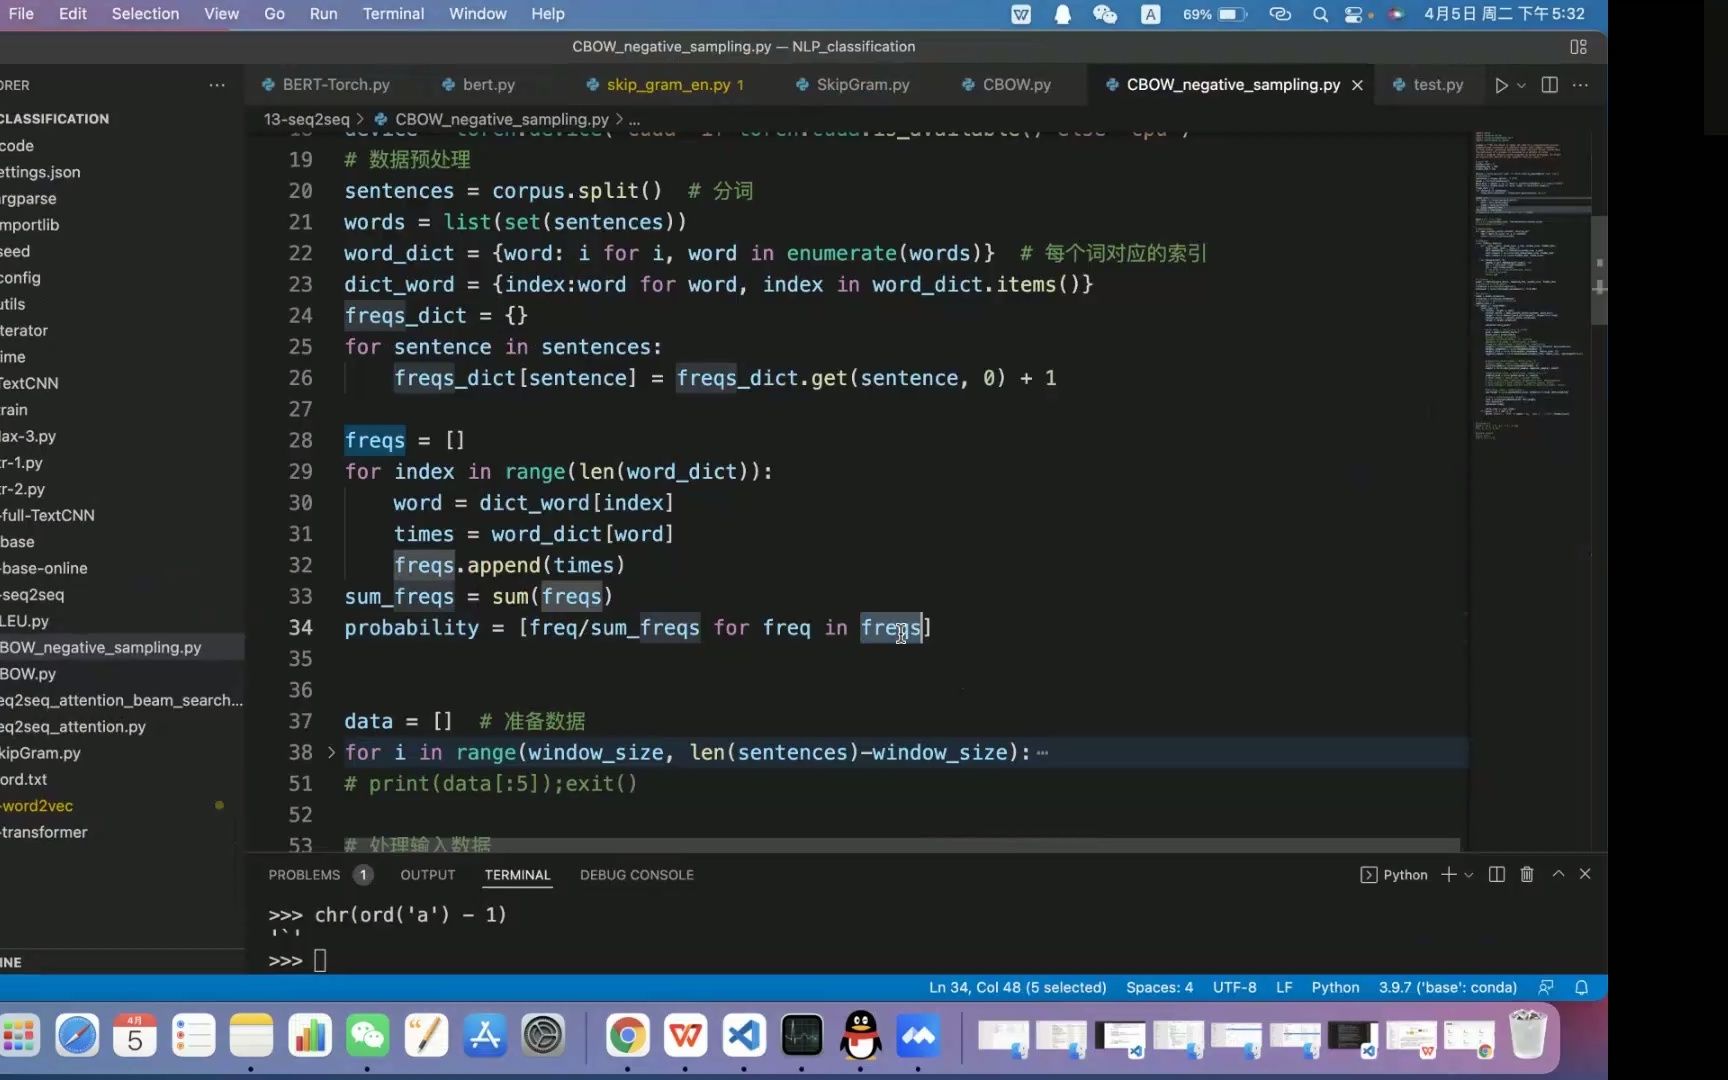
Task: Close the terminal panel
Action: tap(1585, 874)
